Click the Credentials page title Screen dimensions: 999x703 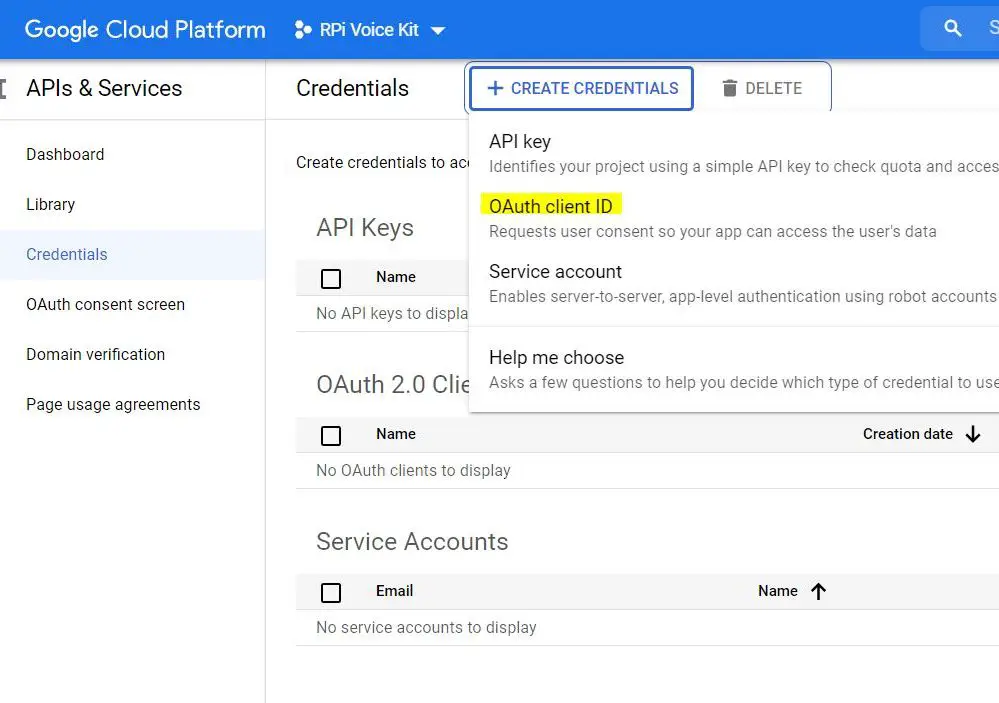click(352, 88)
